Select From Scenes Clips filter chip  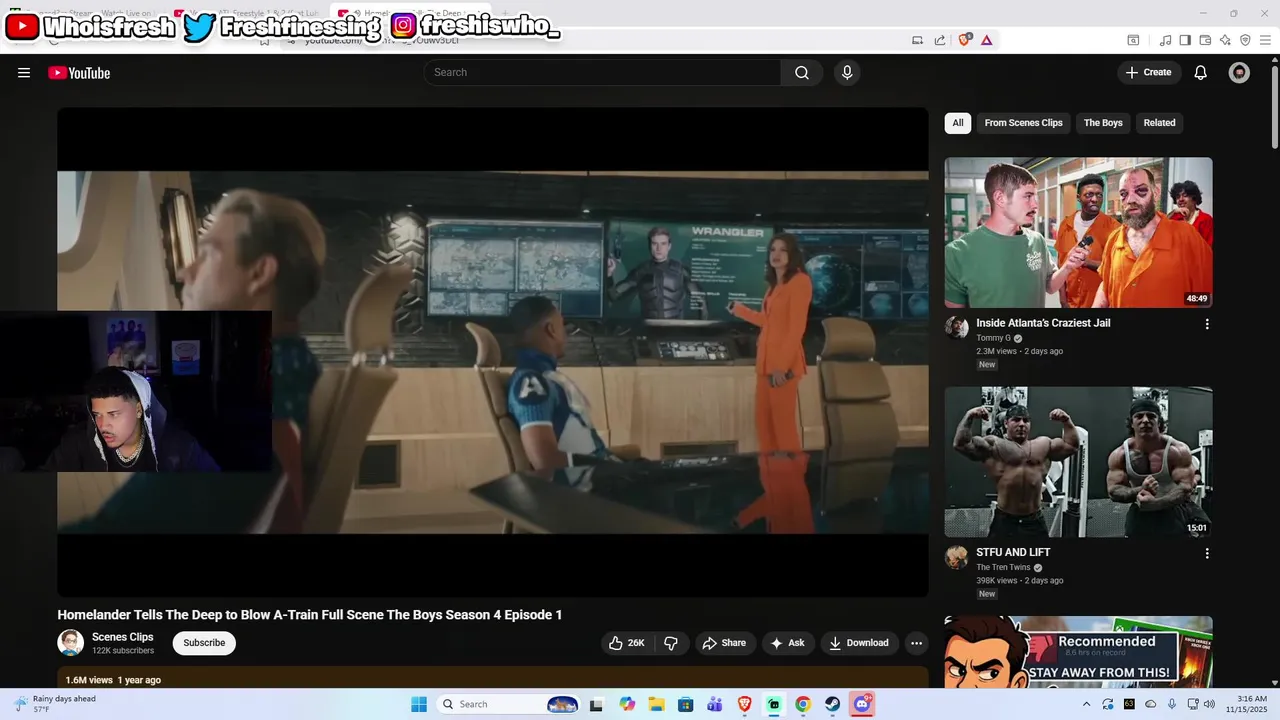1023,123
